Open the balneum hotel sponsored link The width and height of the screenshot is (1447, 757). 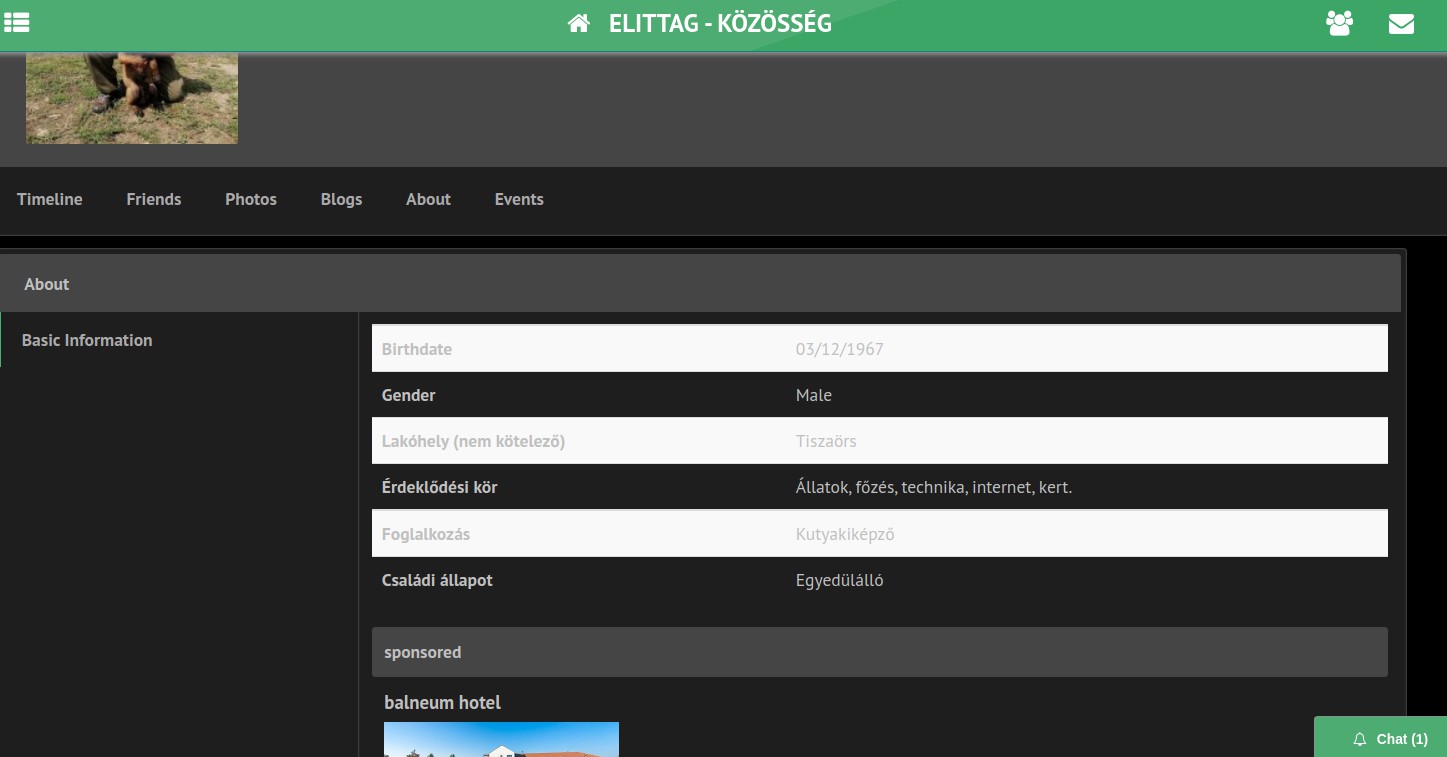[442, 703]
